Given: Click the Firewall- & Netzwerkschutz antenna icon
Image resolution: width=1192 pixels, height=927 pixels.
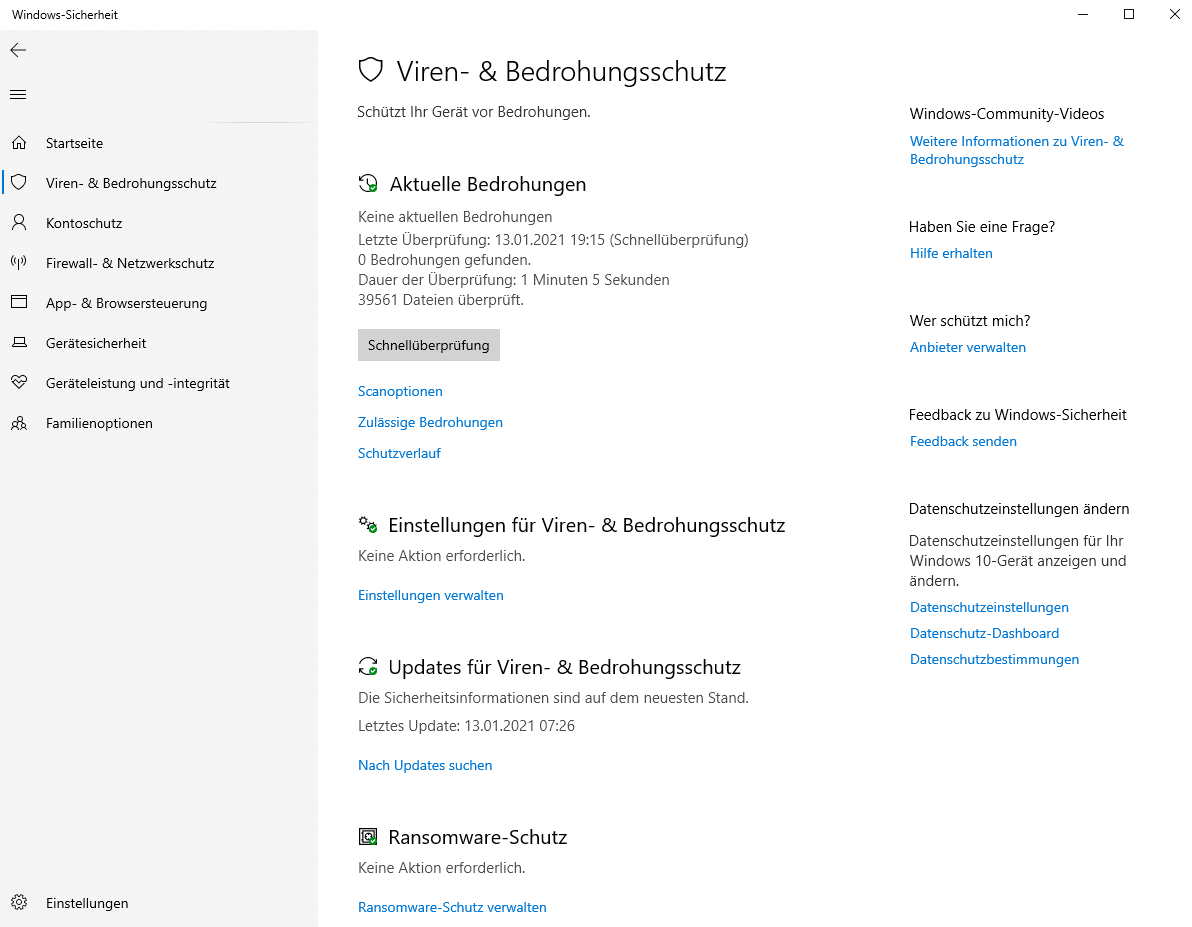Looking at the screenshot, I should [19, 263].
